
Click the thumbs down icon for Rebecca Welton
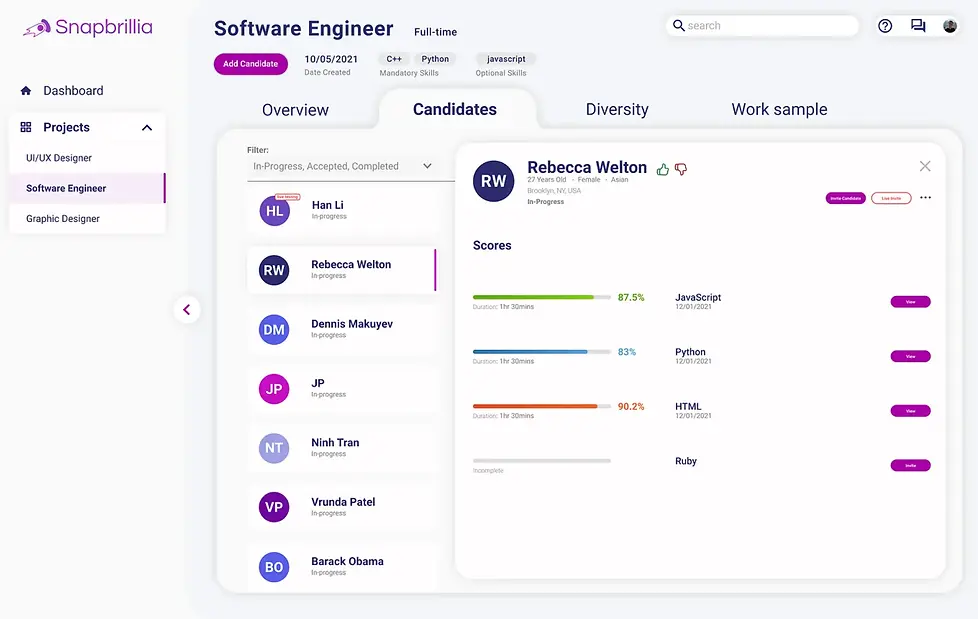680,169
